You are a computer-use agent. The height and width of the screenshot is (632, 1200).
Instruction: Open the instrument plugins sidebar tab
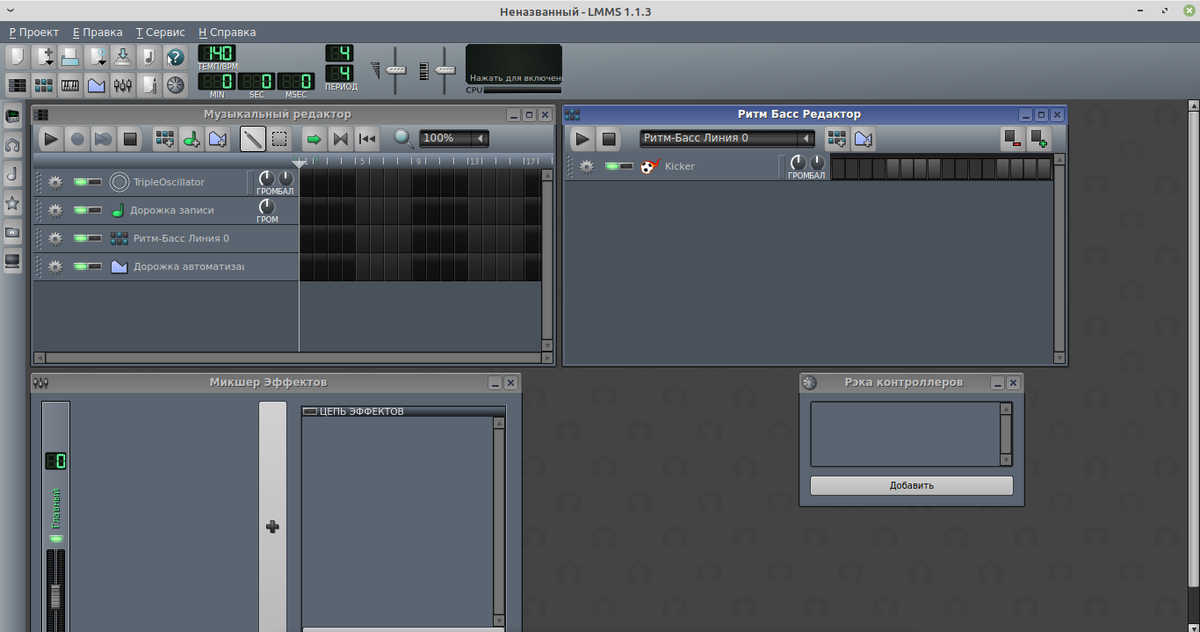point(13,116)
